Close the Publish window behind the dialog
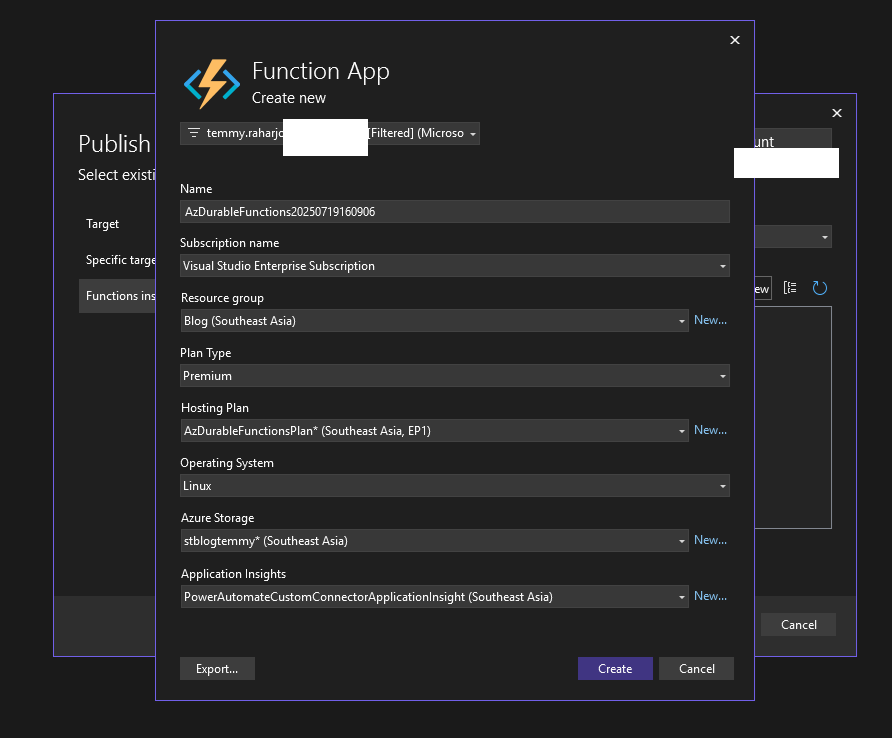This screenshot has width=892, height=738. point(836,113)
